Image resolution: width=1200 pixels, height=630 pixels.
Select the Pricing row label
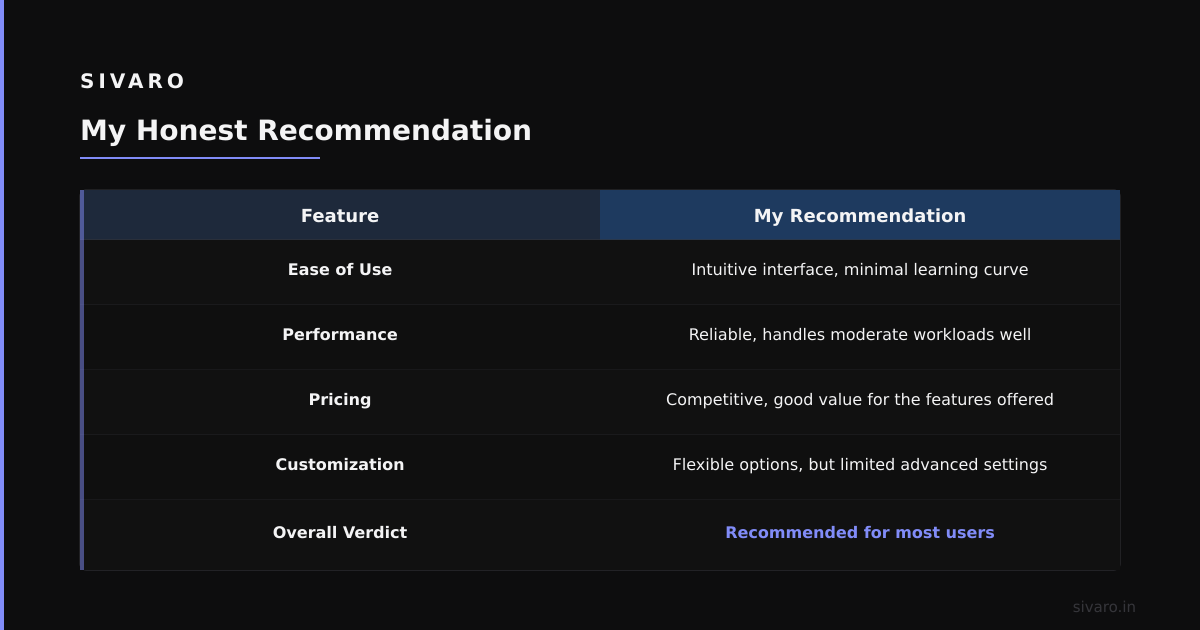340,400
